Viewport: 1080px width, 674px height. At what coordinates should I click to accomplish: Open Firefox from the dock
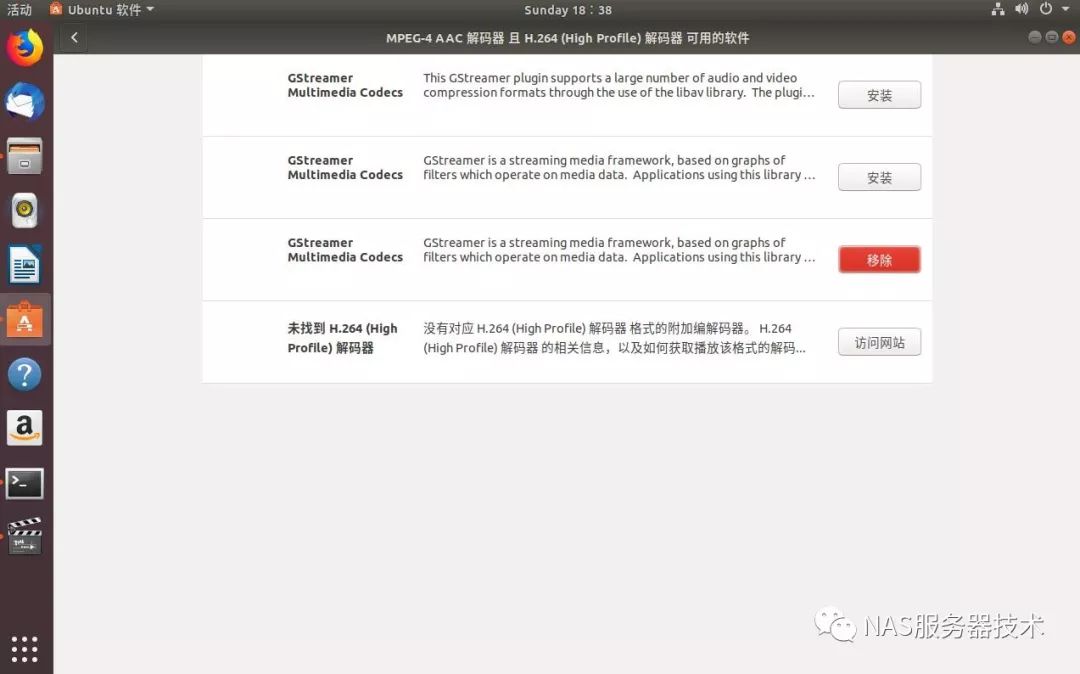click(x=25, y=48)
